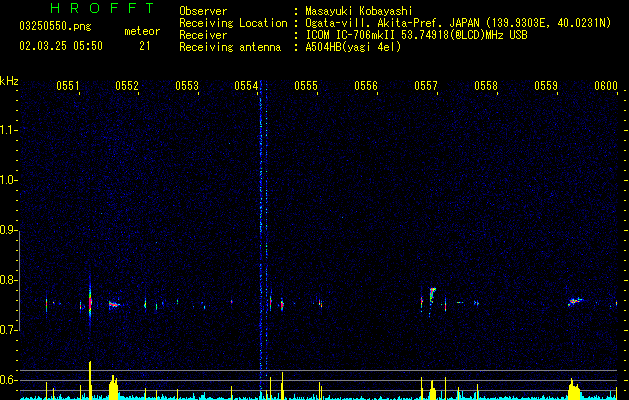Screen dimensions: 629x400
Task: Click the 0552 time marker
Action: tap(127, 86)
